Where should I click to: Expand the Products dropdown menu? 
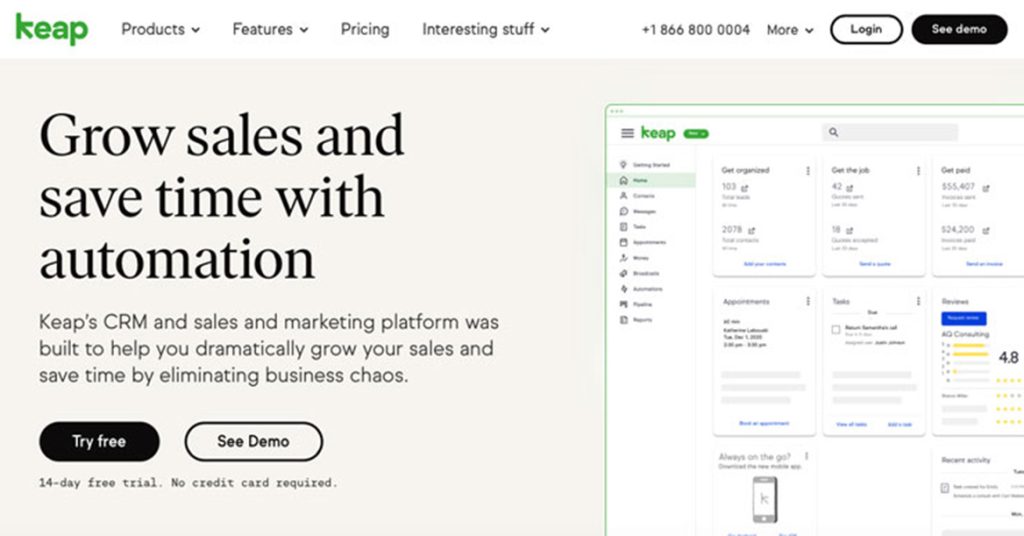[x=161, y=29]
